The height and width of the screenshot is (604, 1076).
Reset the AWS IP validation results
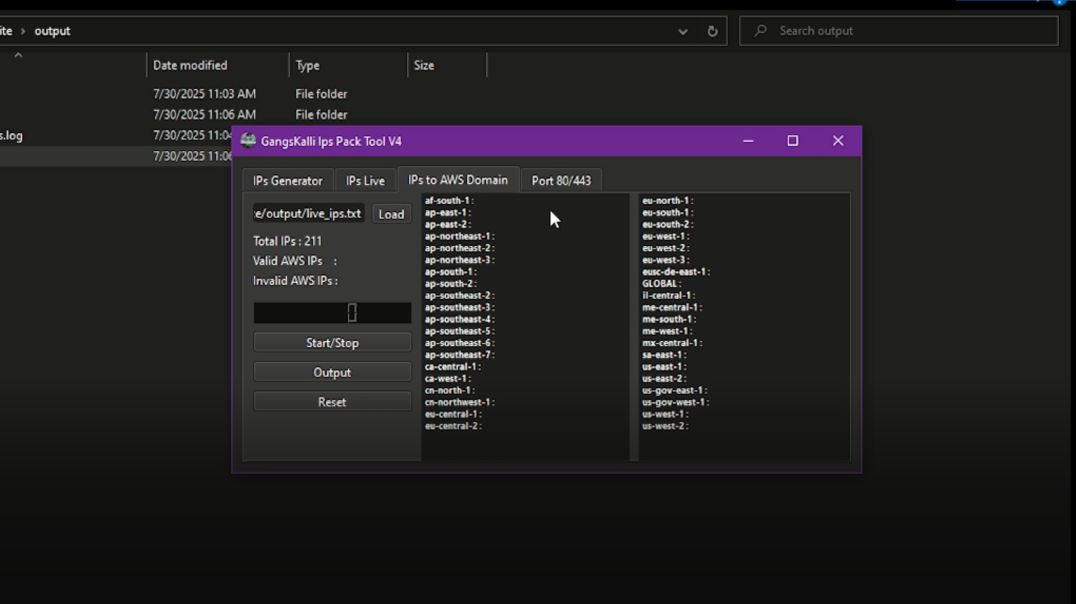331,401
